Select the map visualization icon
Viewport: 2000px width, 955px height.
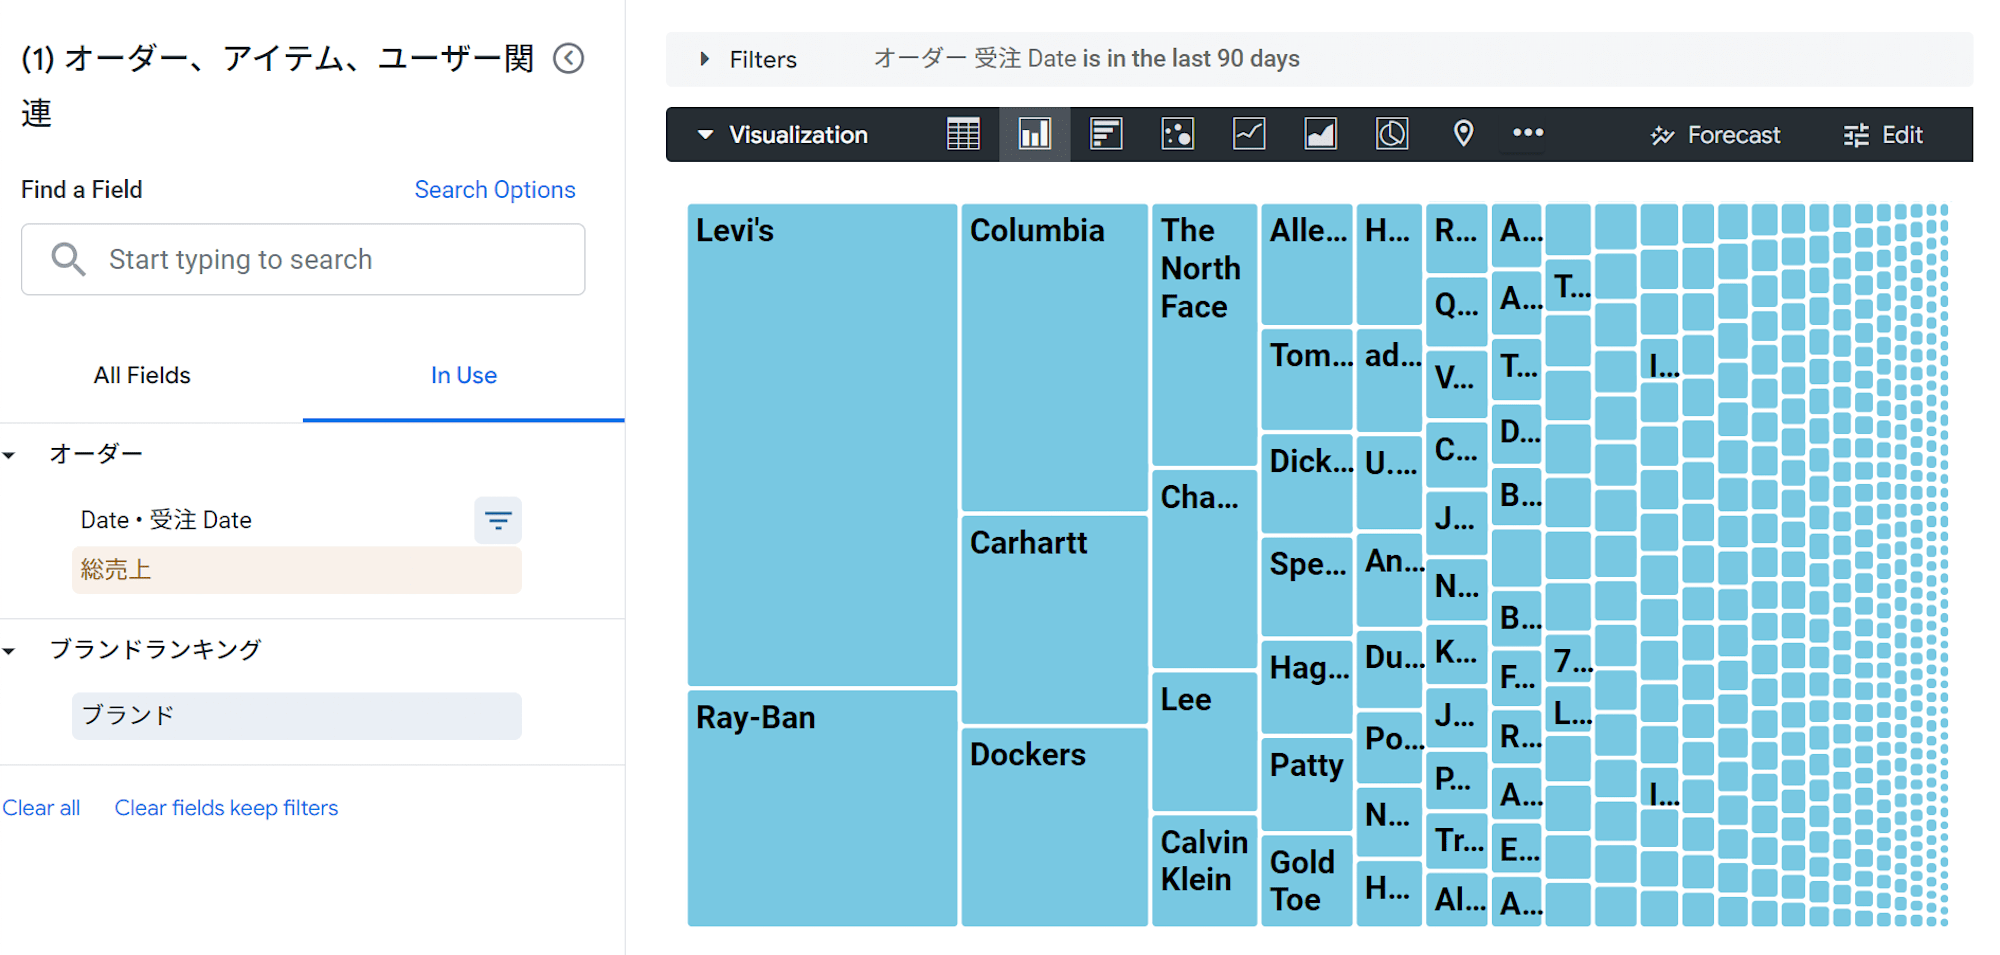point(1463,134)
